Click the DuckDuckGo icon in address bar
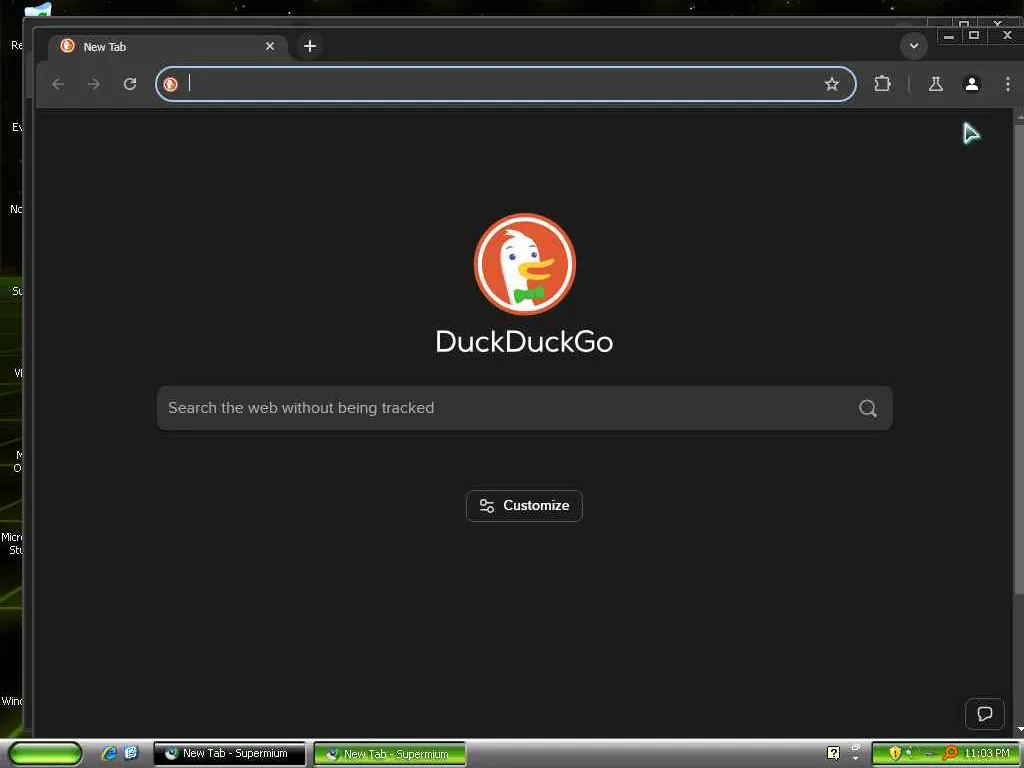 point(170,84)
